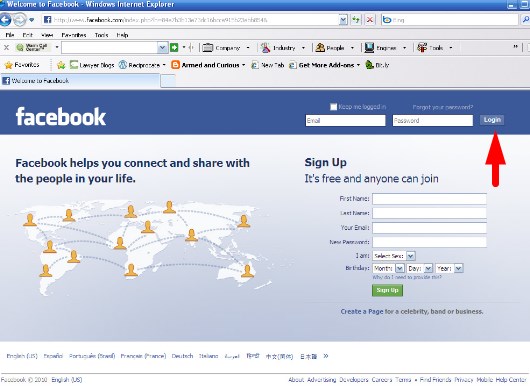Click the login Email field

345,120
